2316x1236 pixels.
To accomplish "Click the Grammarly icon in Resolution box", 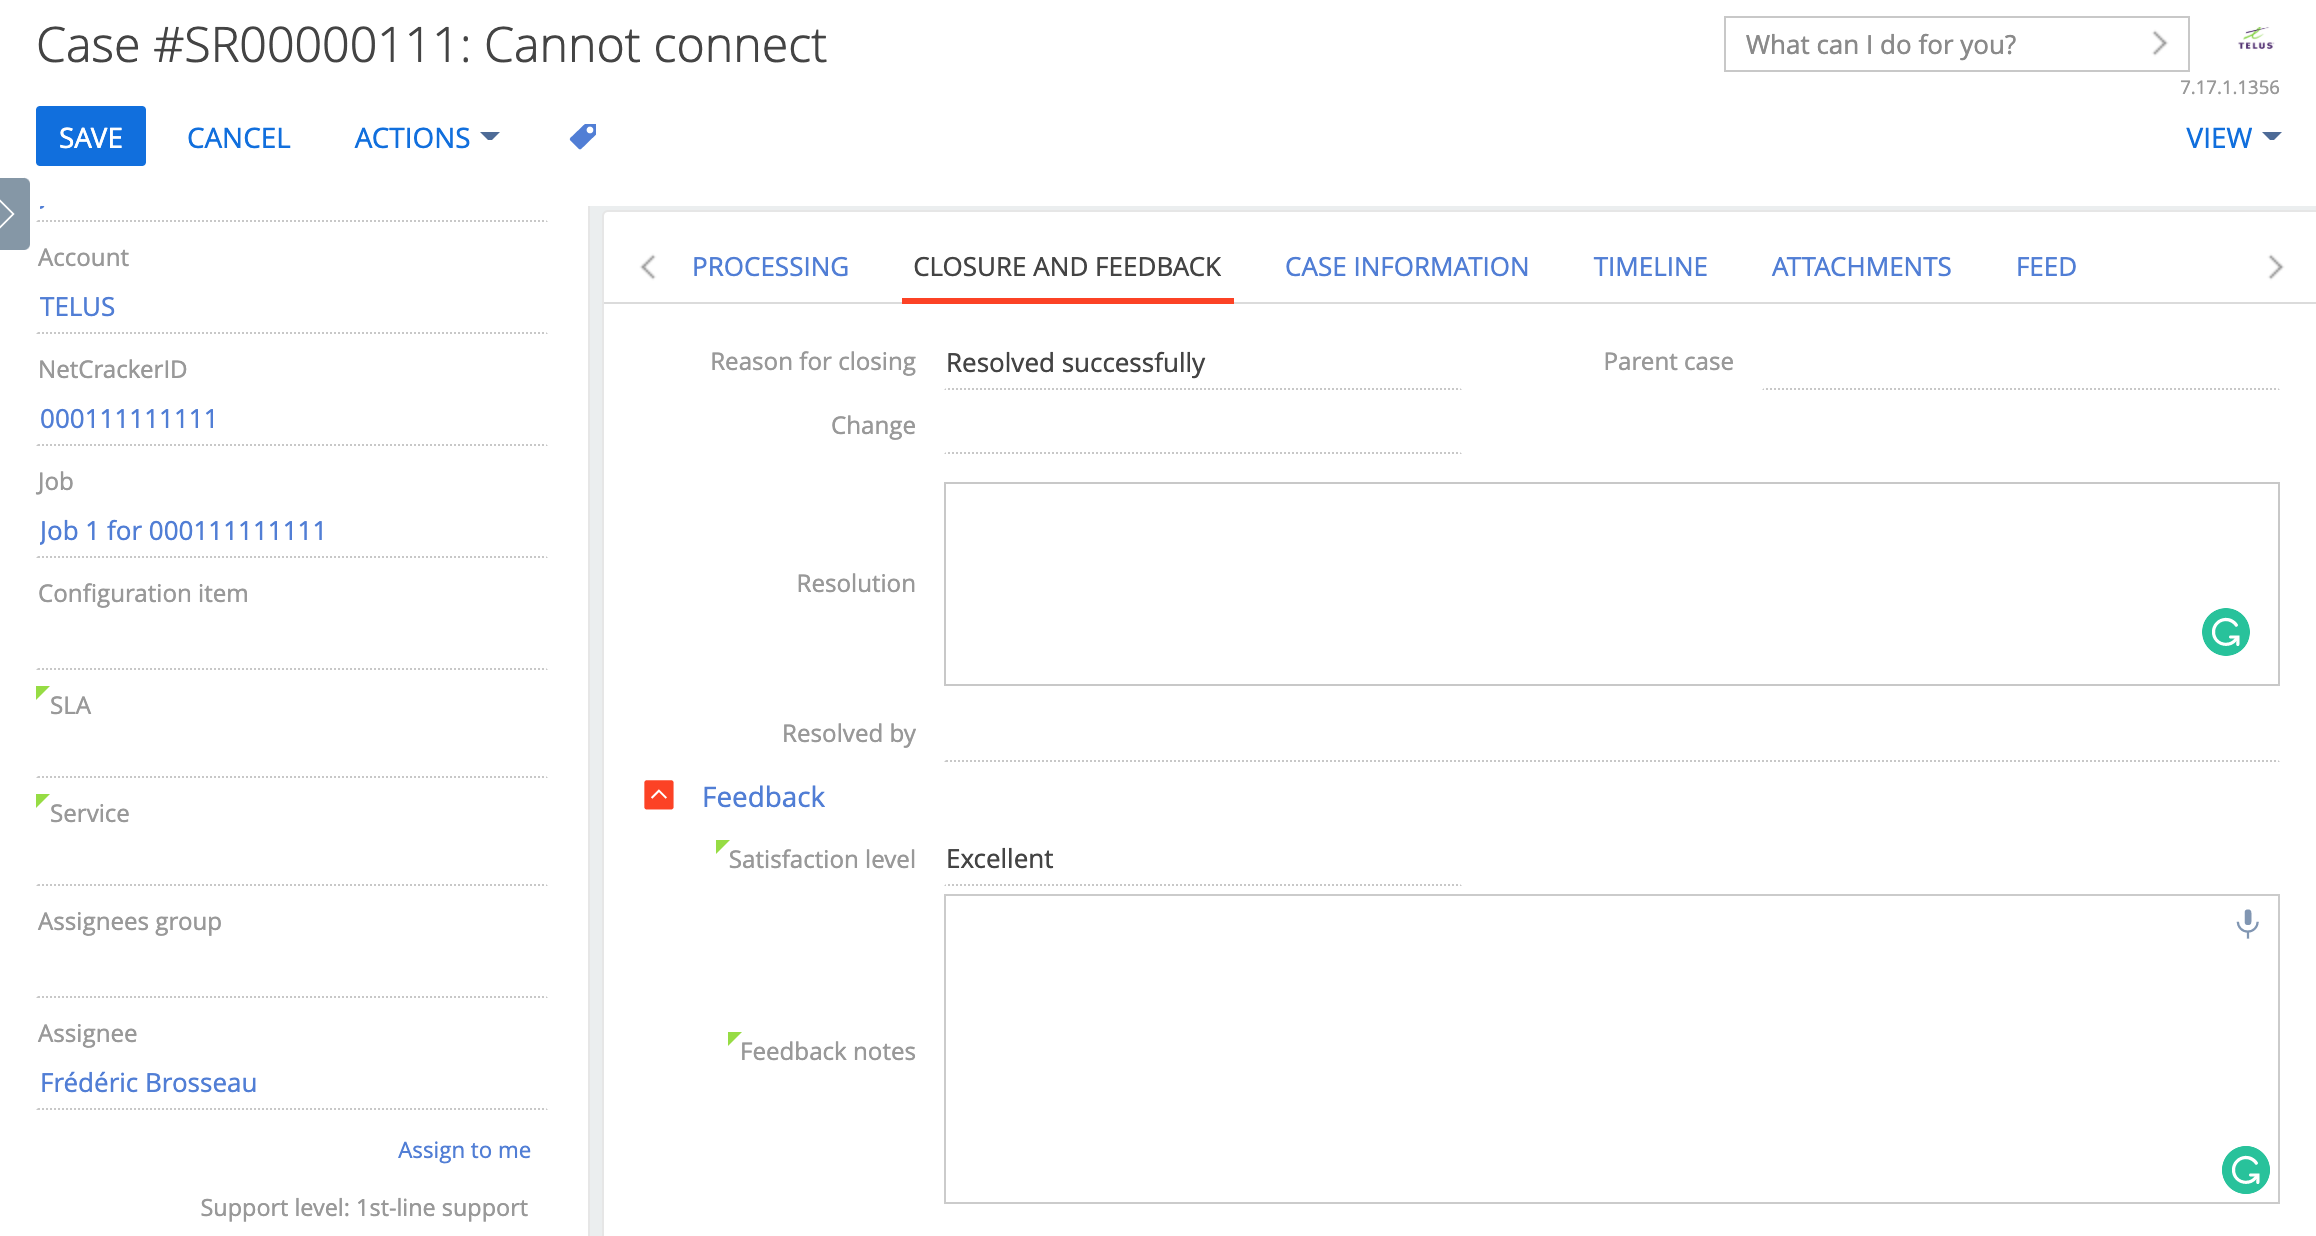I will (2225, 632).
